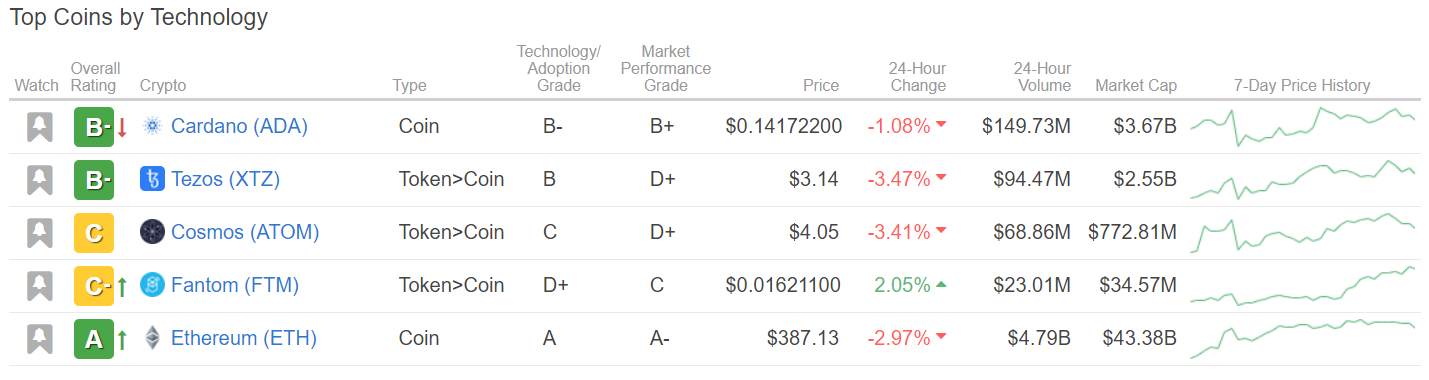Sort by the Overall Rating column header
Viewport: 1429px width, 380px height.
pyautogui.click(x=95, y=77)
